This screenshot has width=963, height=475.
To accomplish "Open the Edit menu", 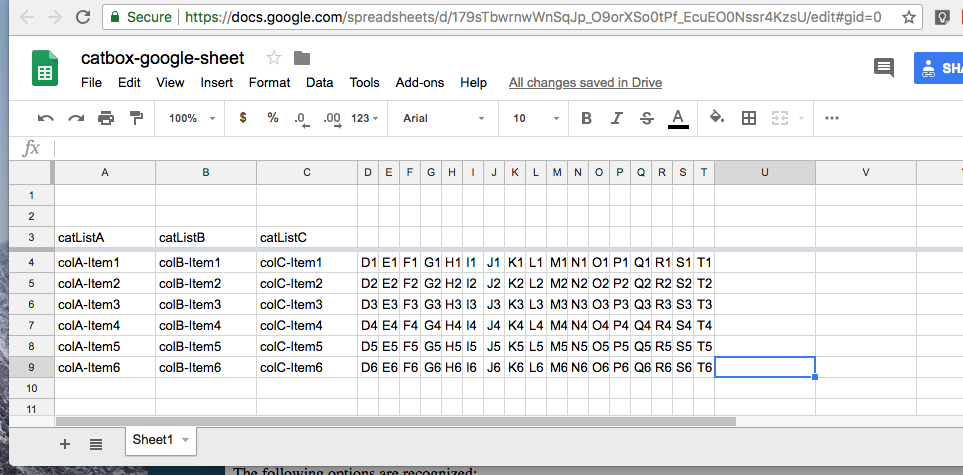I will coord(129,82).
